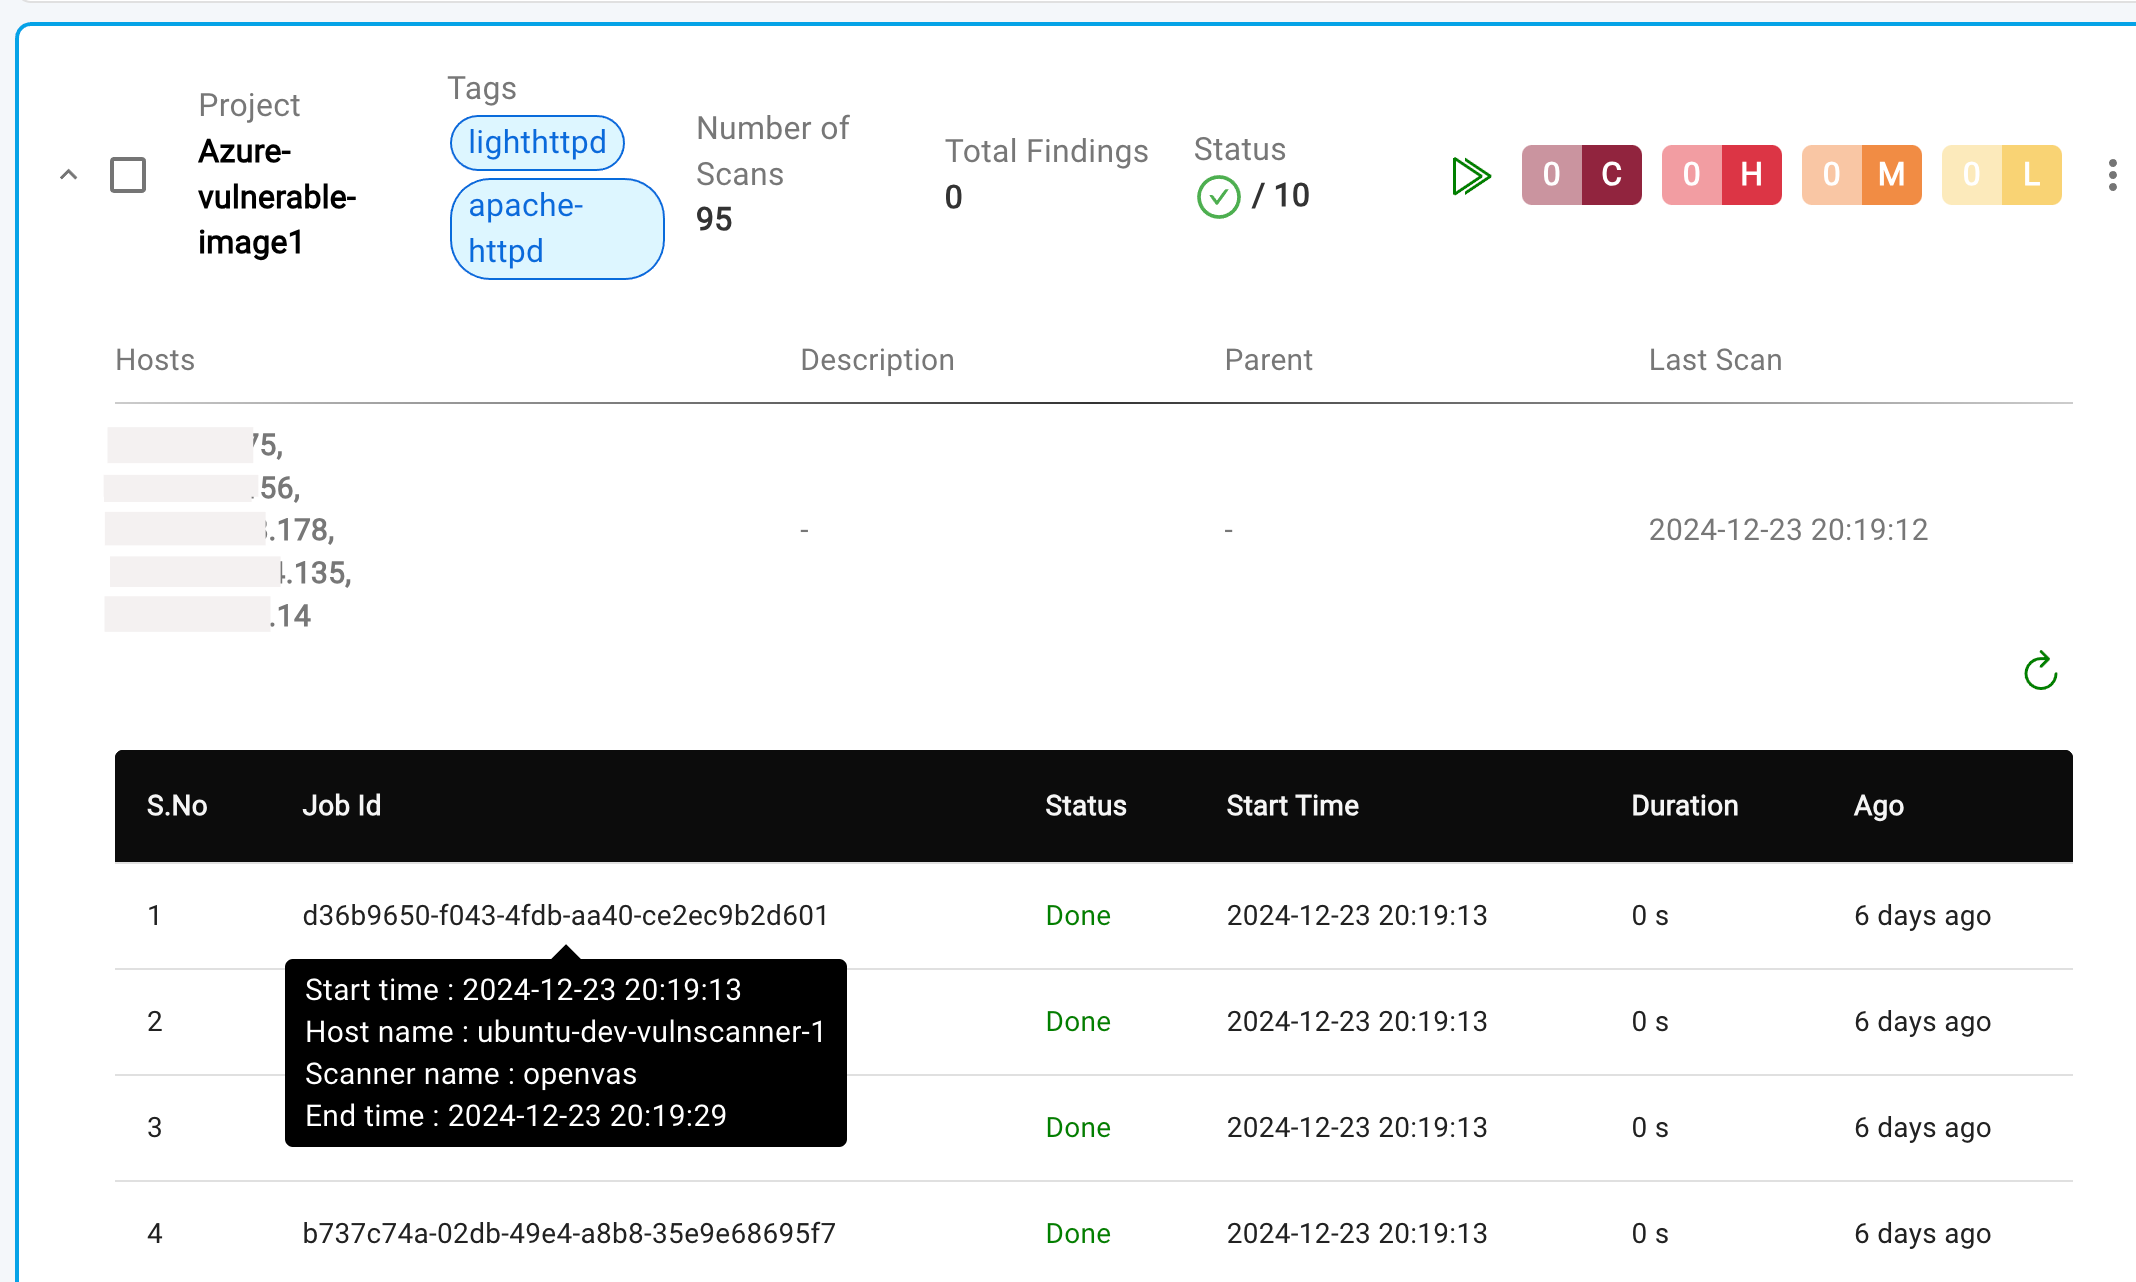Image resolution: width=2136 pixels, height=1282 pixels.
Task: Collapse the Azure-vulnerable-image1 project row
Action: click(x=68, y=175)
